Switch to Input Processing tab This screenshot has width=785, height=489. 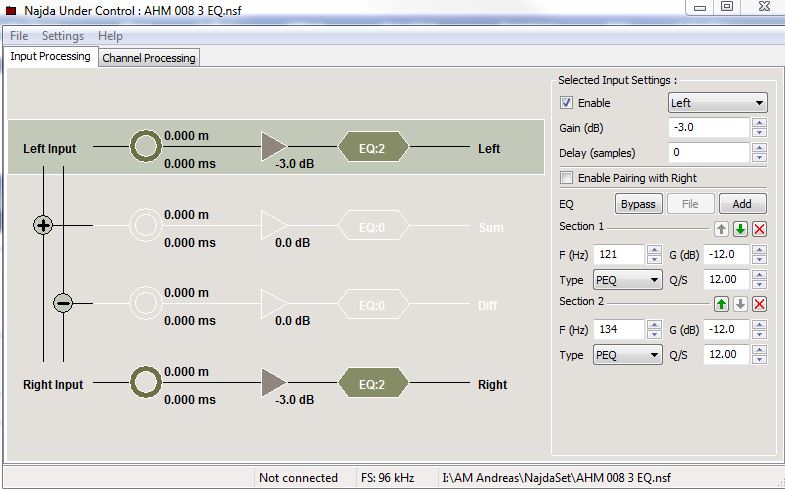50,56
